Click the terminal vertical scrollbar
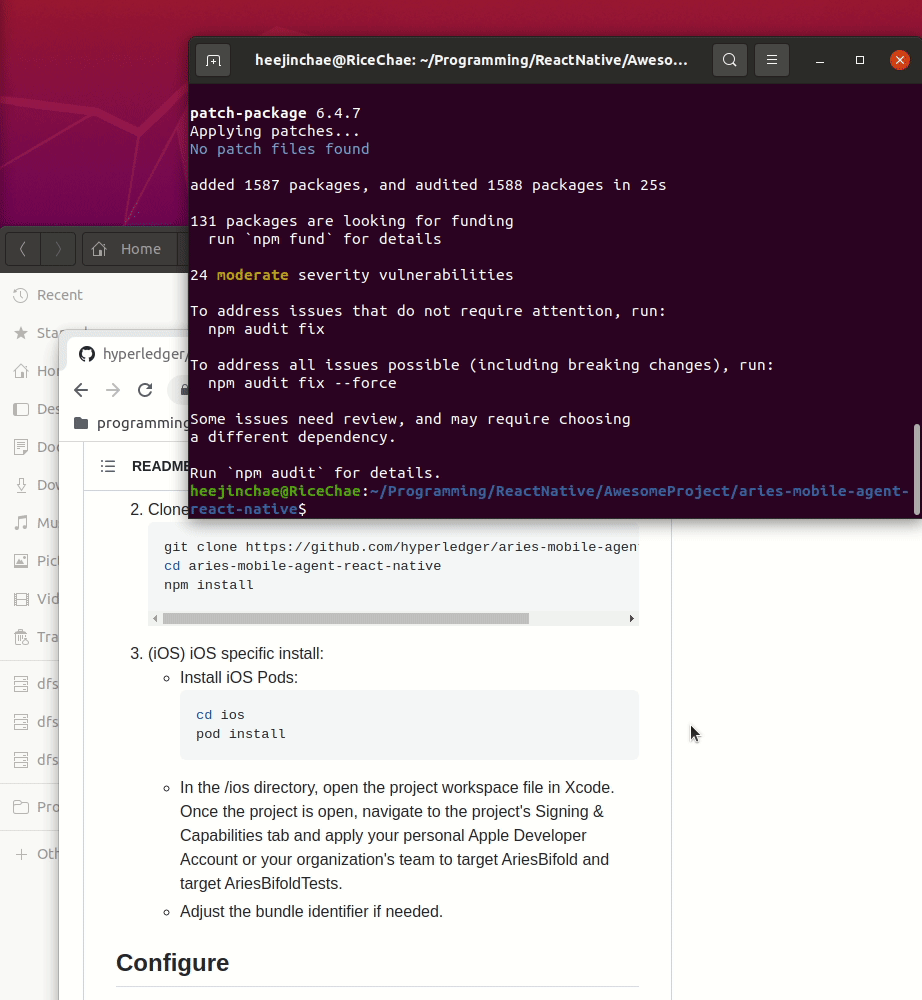The width and height of the screenshot is (922, 1000). tap(917, 469)
